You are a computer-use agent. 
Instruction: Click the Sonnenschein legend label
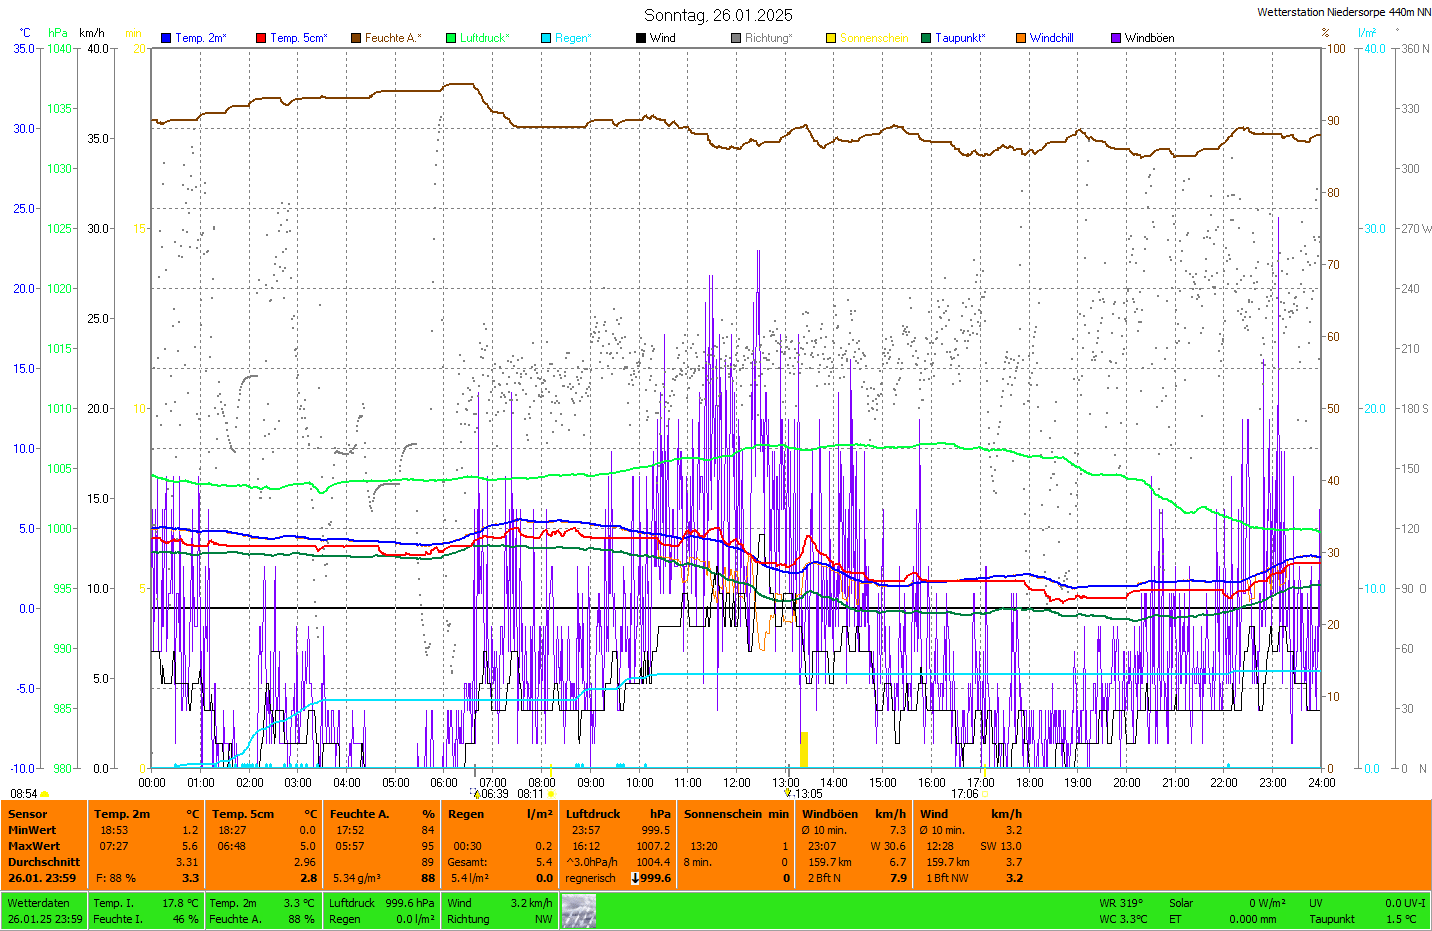874,38
